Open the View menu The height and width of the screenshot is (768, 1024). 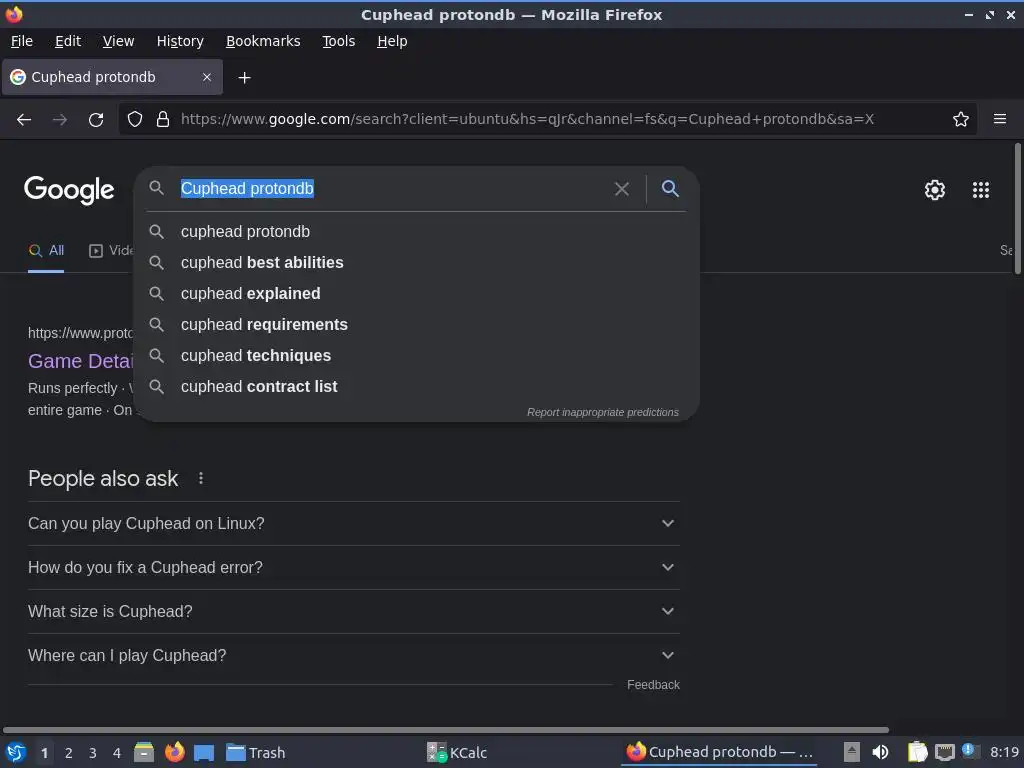tap(118, 41)
